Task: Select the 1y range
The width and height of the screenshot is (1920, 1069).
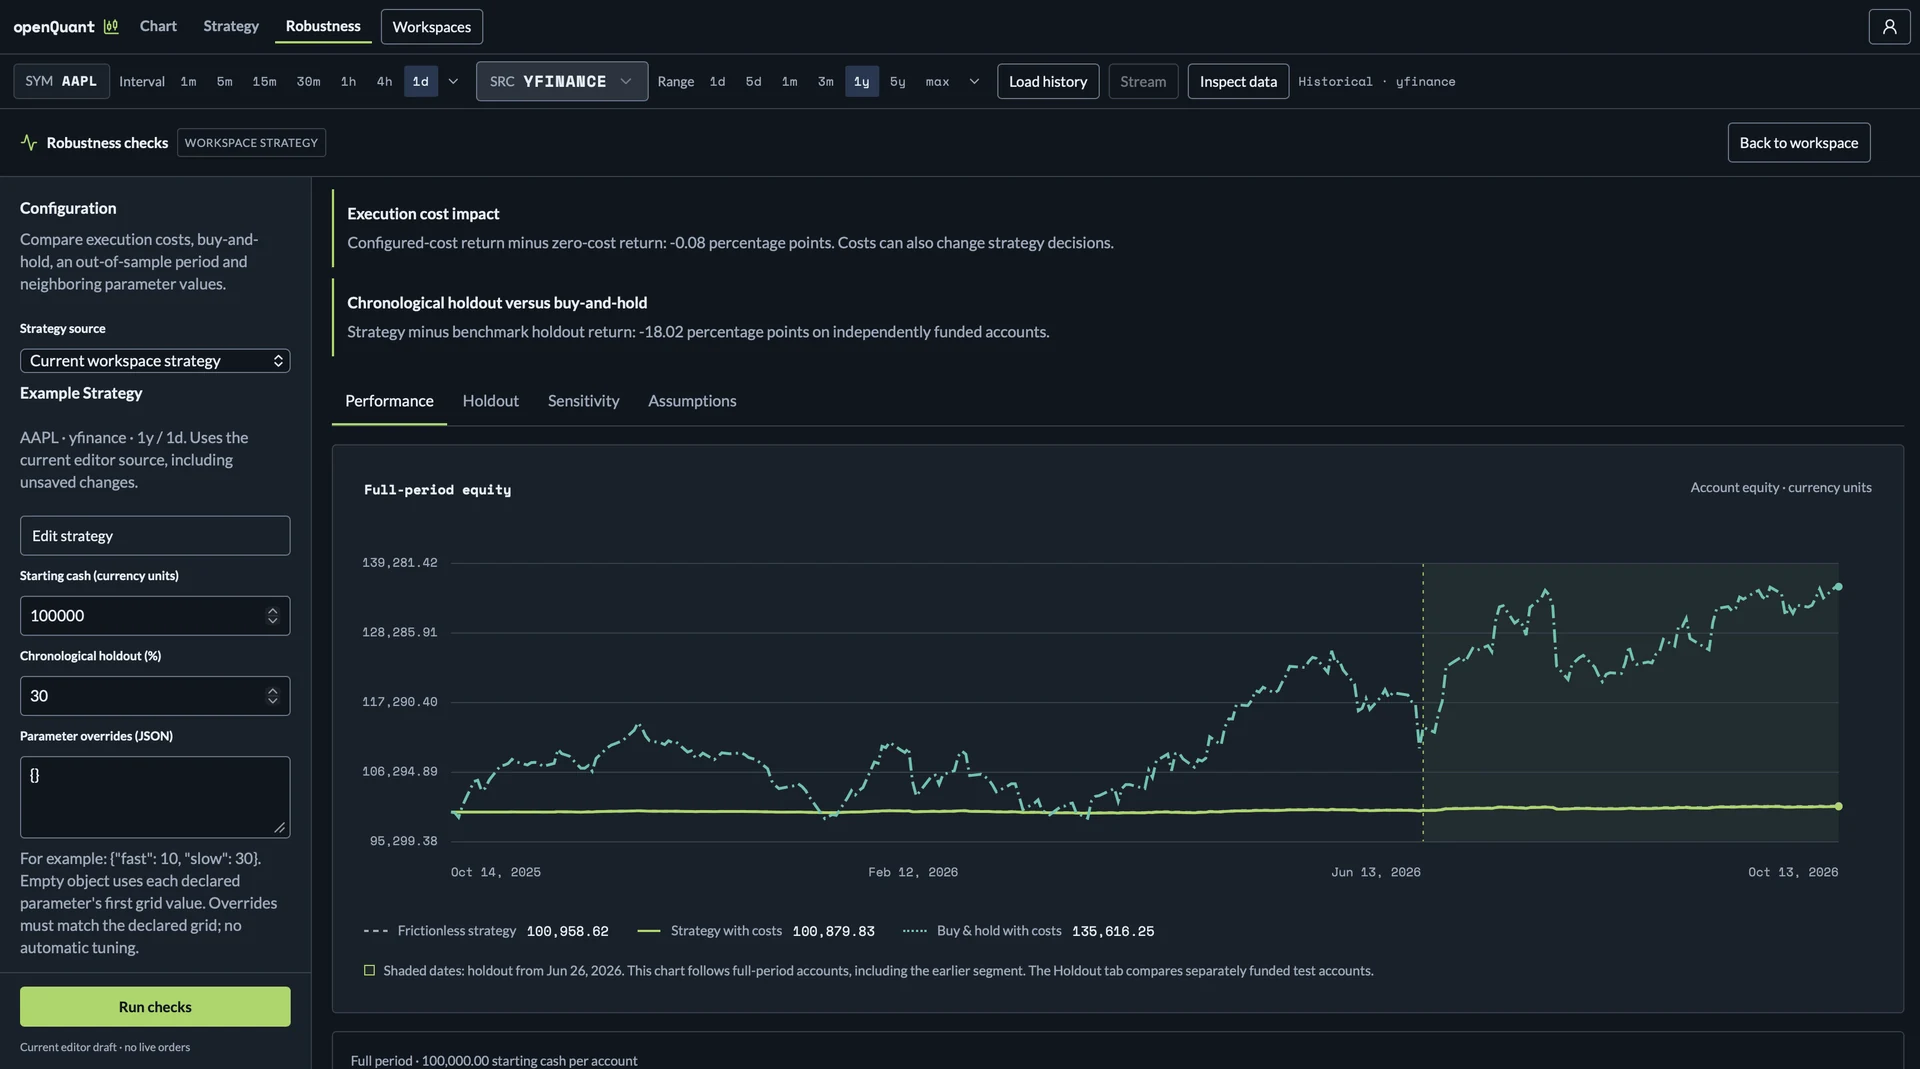Action: click(x=861, y=82)
